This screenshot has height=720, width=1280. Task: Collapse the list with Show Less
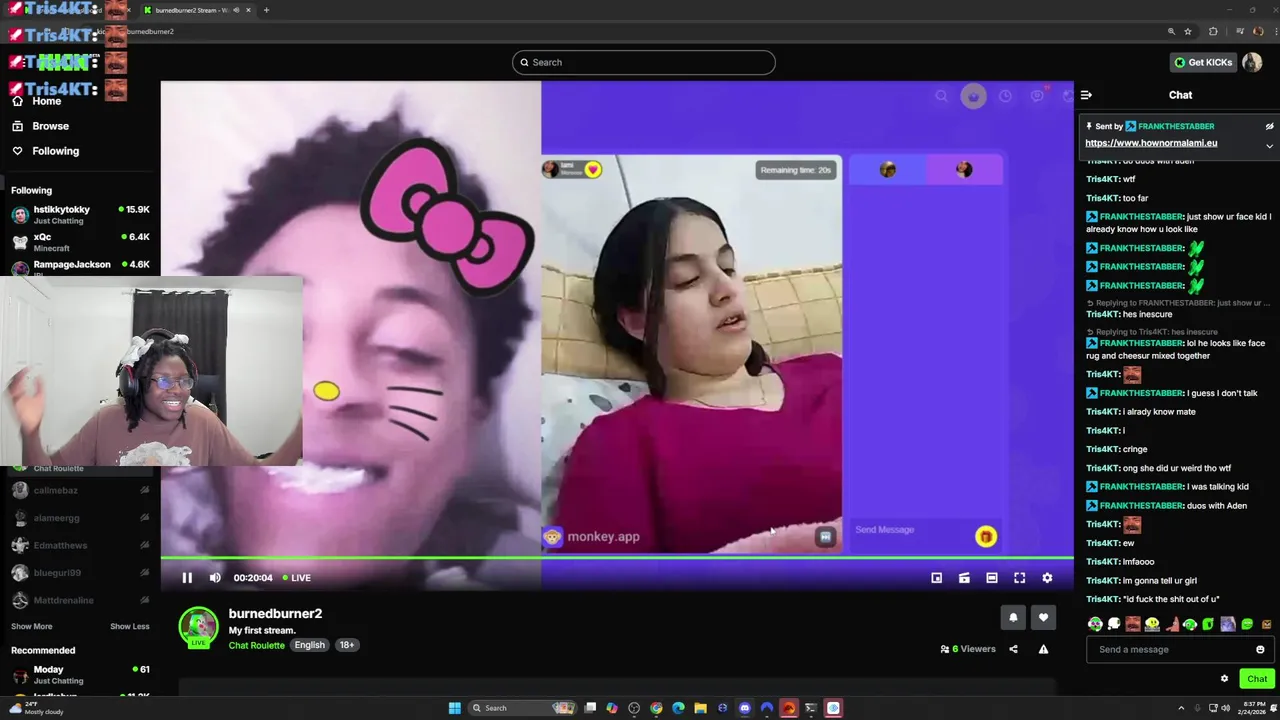tap(129, 626)
